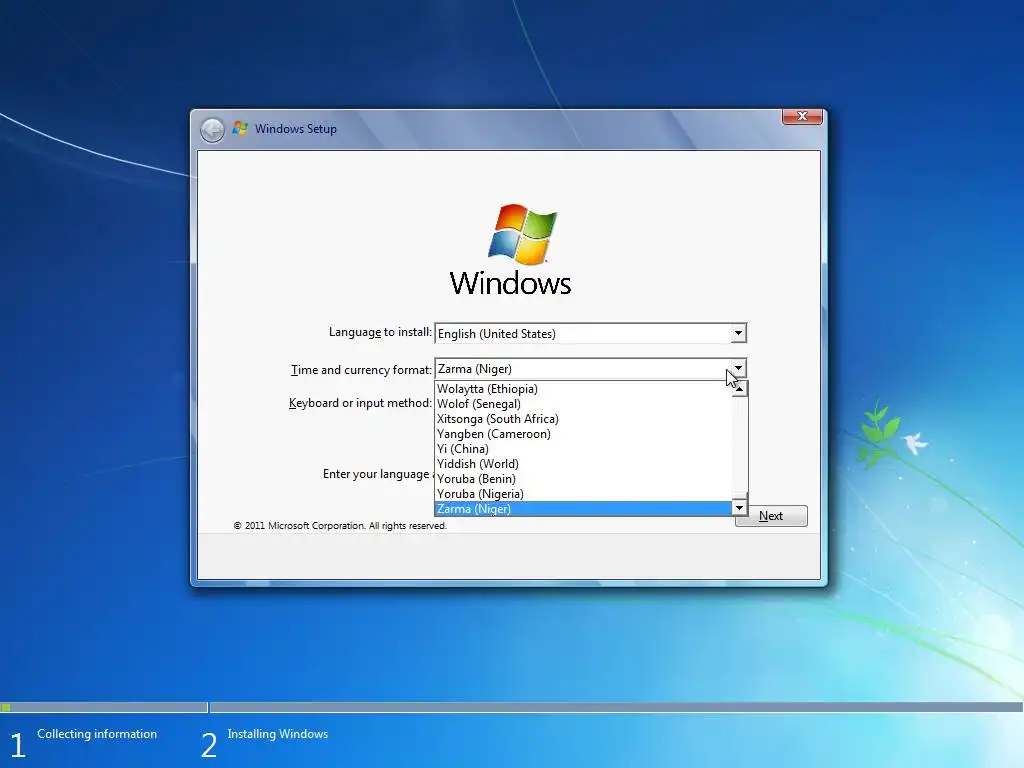
Task: Open the Language to install dropdown
Action: [738, 333]
